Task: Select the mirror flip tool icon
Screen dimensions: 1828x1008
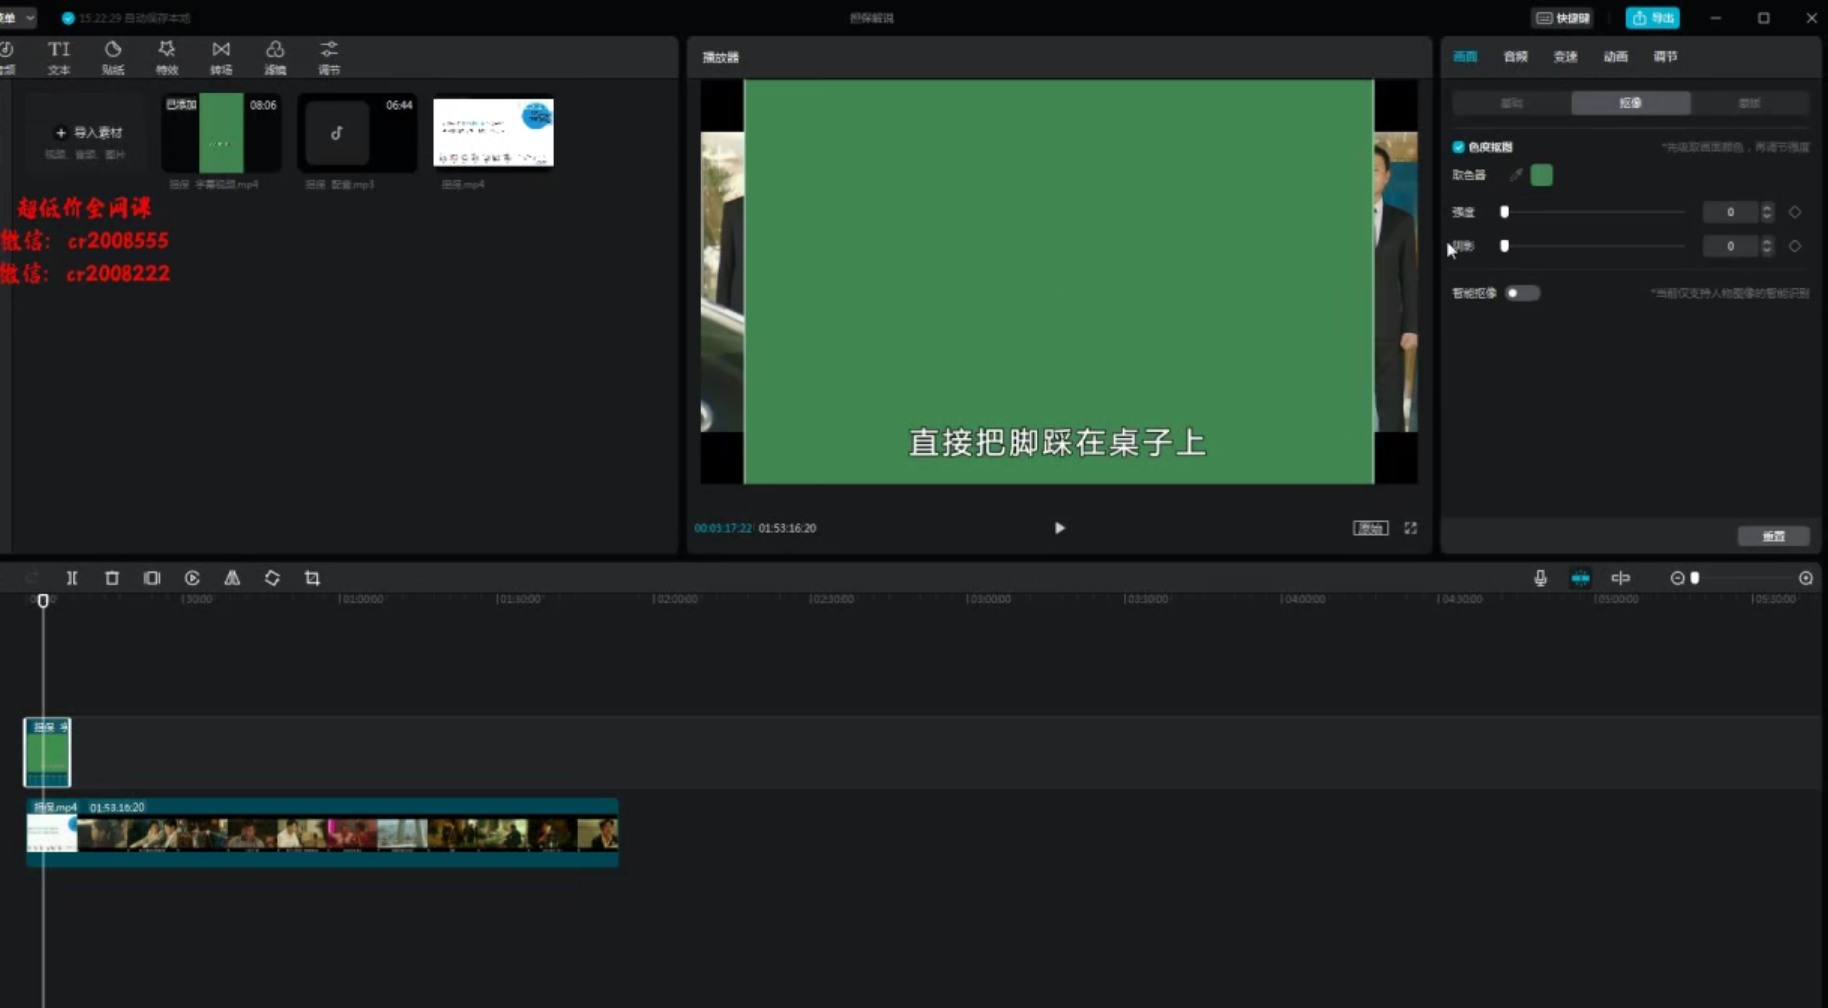Action: click(232, 578)
